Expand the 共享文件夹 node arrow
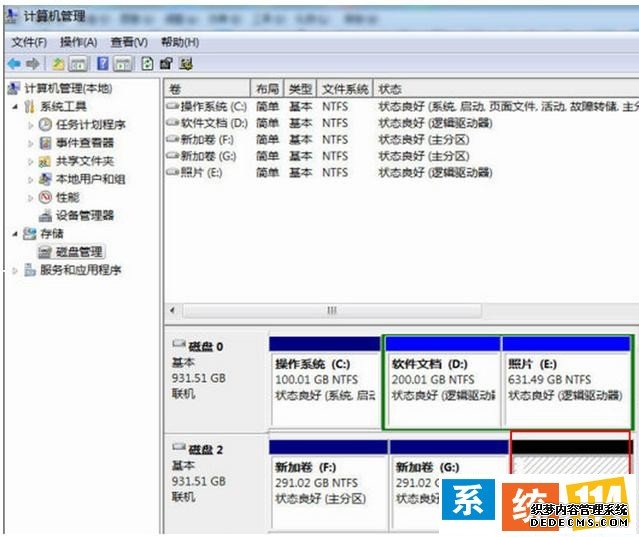 pyautogui.click(x=31, y=161)
